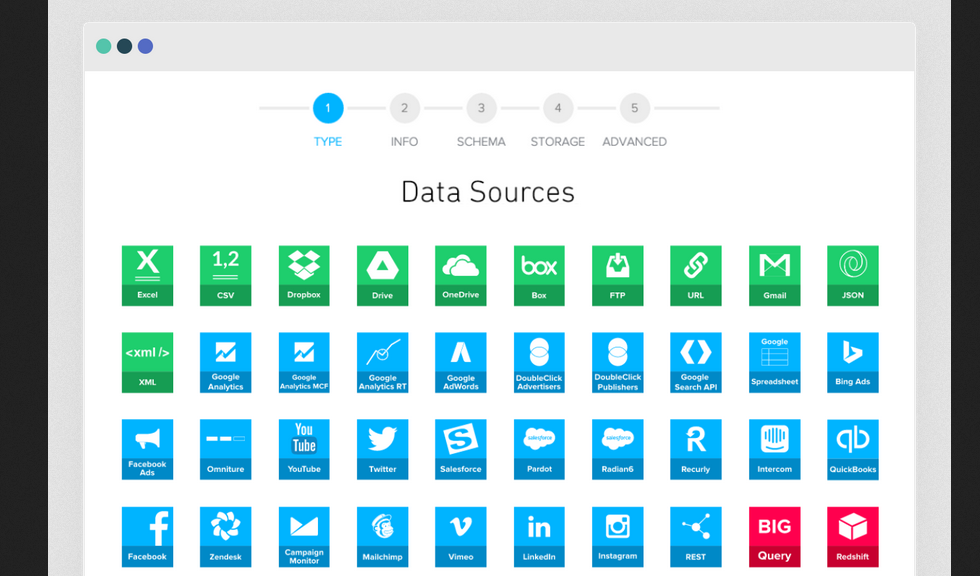Select the BigQuery data source
Screen dimensions: 980x576
pyautogui.click(x=774, y=536)
